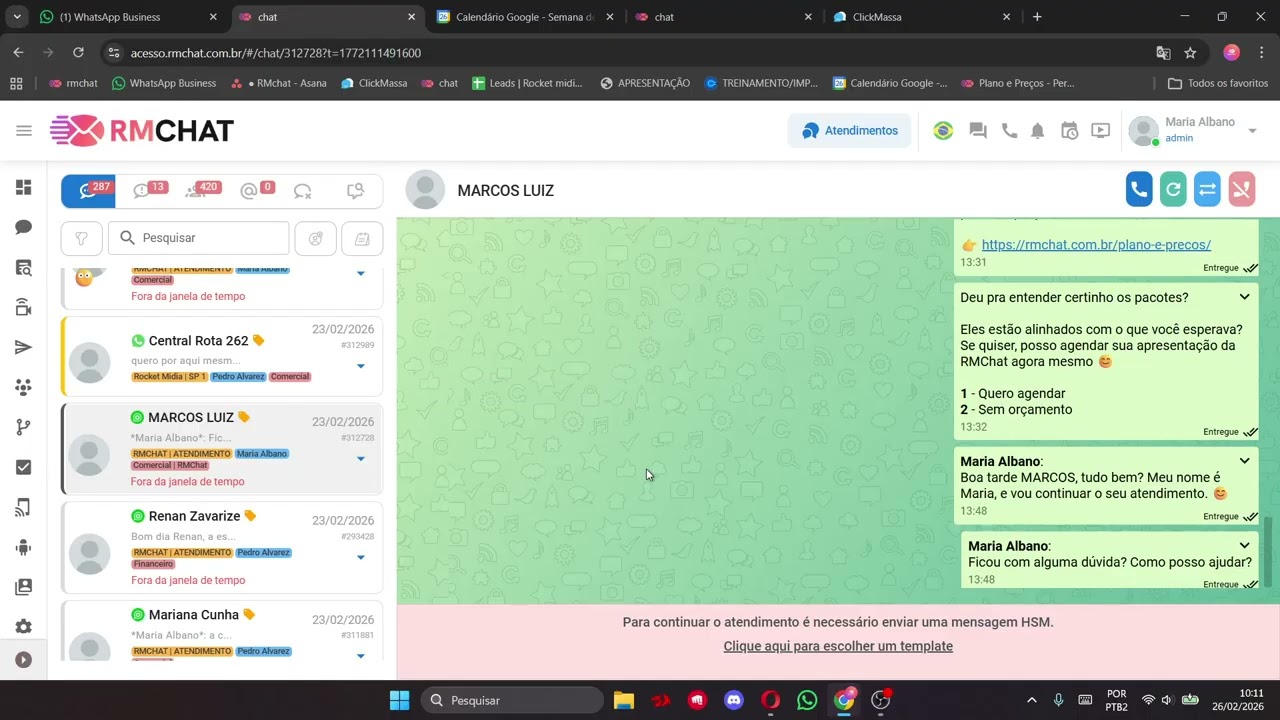This screenshot has width=1280, height=720.
Task: Open the send paper-plane sidebar icon
Action: (23, 347)
